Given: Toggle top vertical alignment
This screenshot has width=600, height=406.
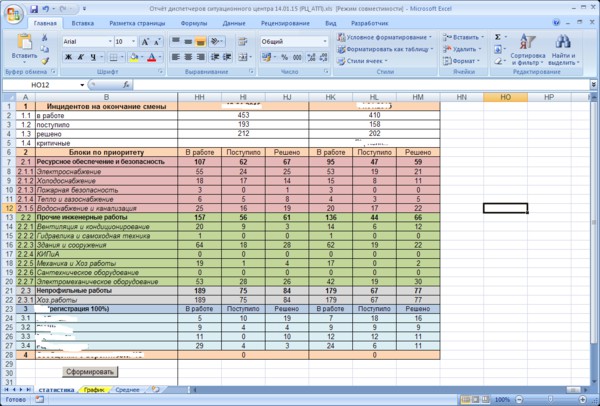Looking at the screenshot, I should click(x=176, y=41).
